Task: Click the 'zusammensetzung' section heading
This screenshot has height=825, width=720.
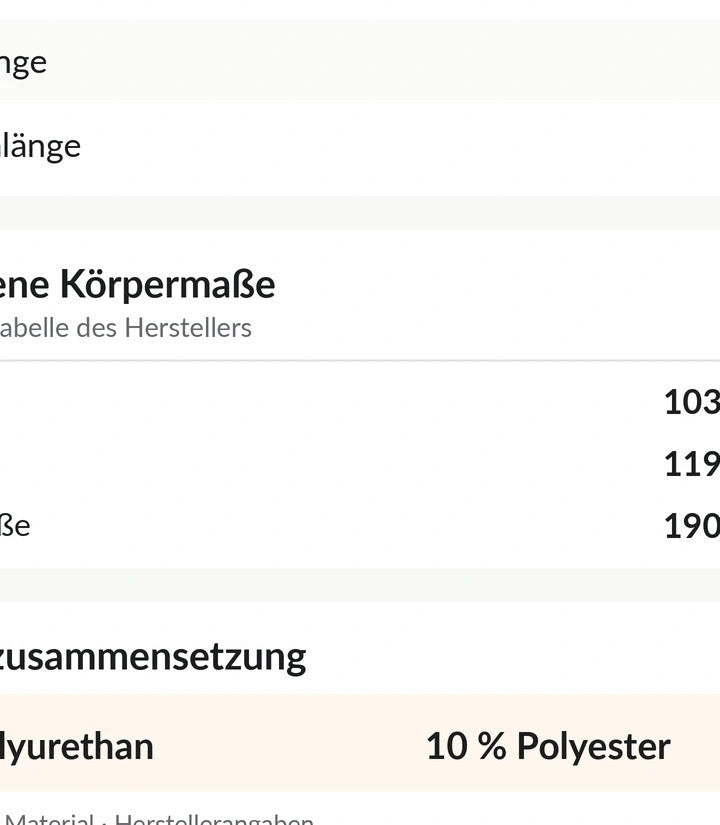Action: coord(153,658)
